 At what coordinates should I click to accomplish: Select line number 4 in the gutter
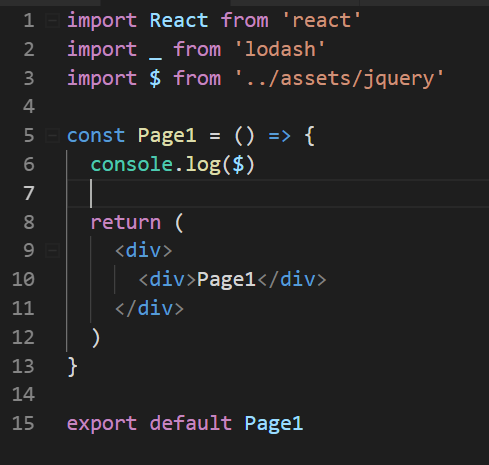[x=29, y=107]
